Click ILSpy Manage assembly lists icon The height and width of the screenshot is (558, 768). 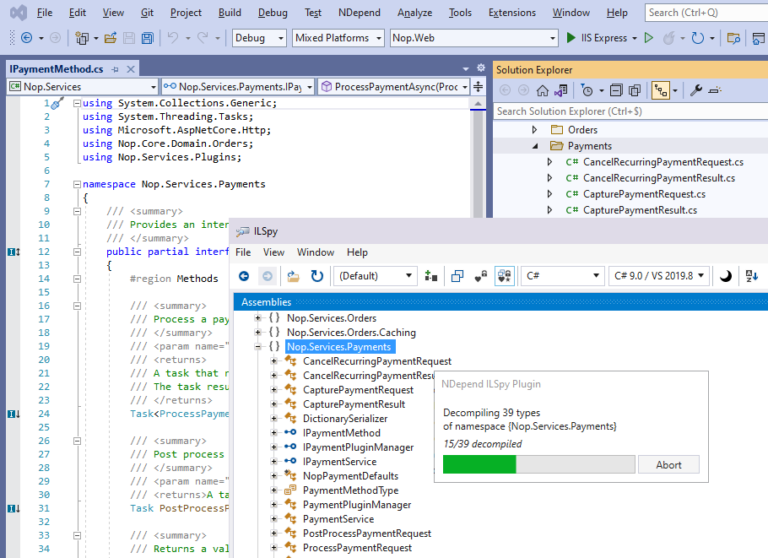(431, 276)
